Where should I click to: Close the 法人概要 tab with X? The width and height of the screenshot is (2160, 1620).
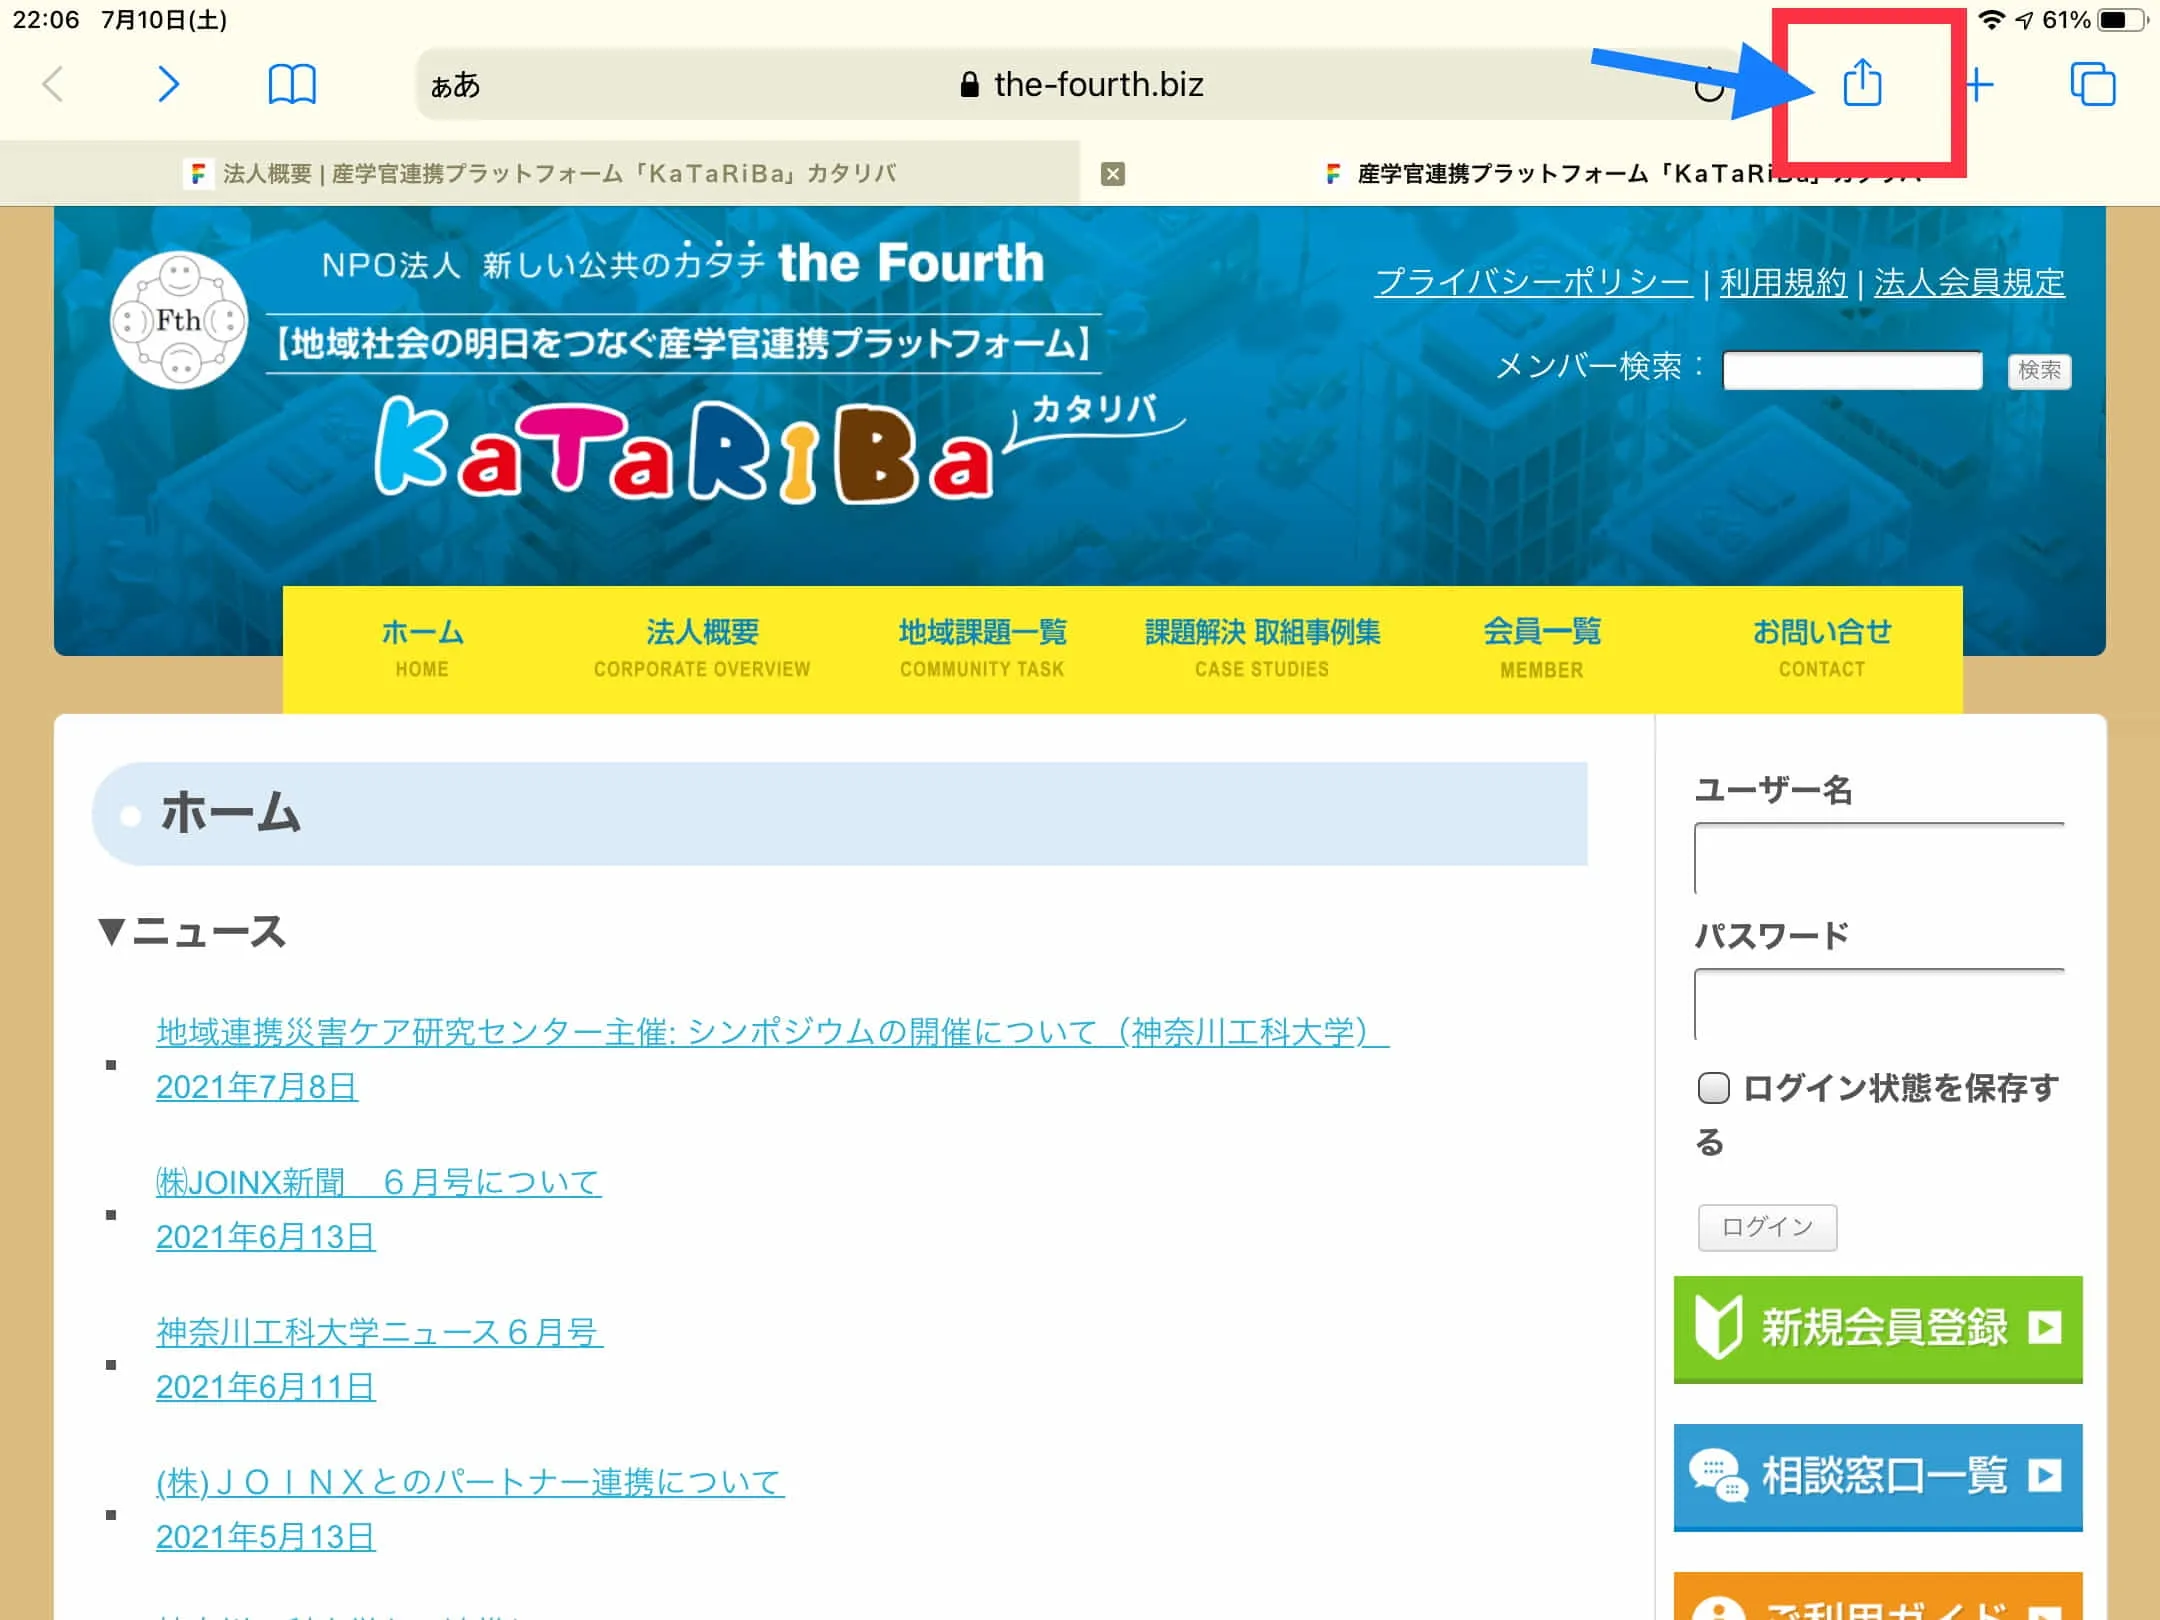(x=1112, y=174)
